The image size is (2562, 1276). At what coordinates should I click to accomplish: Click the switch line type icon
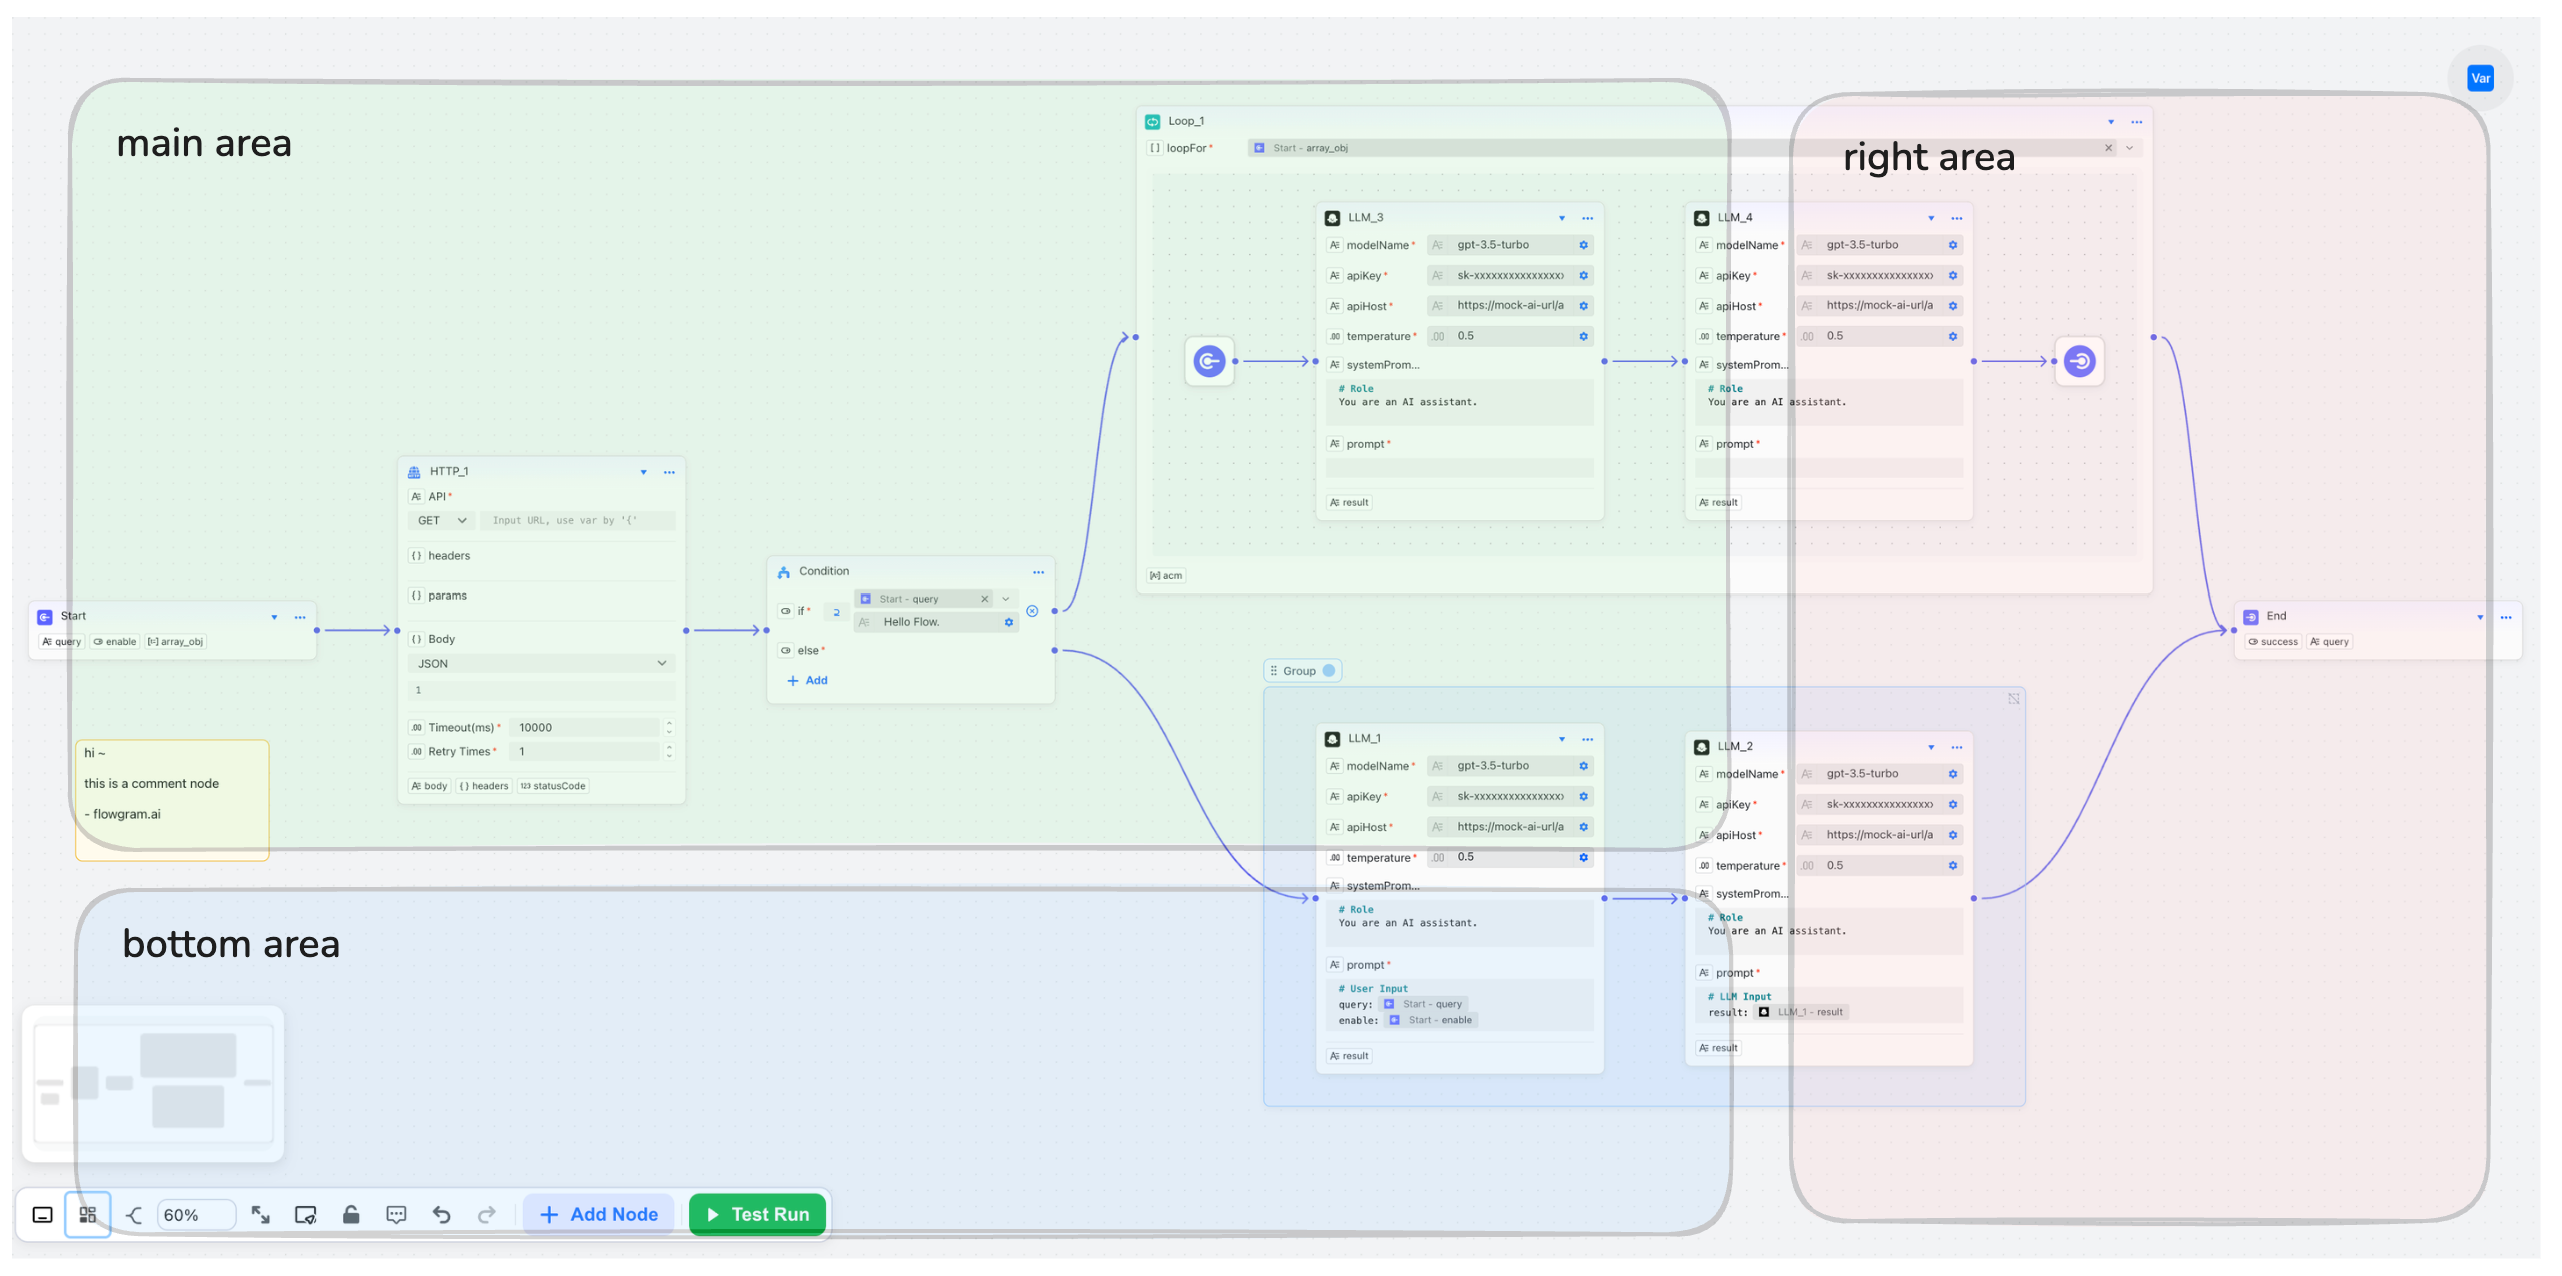tap(134, 1214)
